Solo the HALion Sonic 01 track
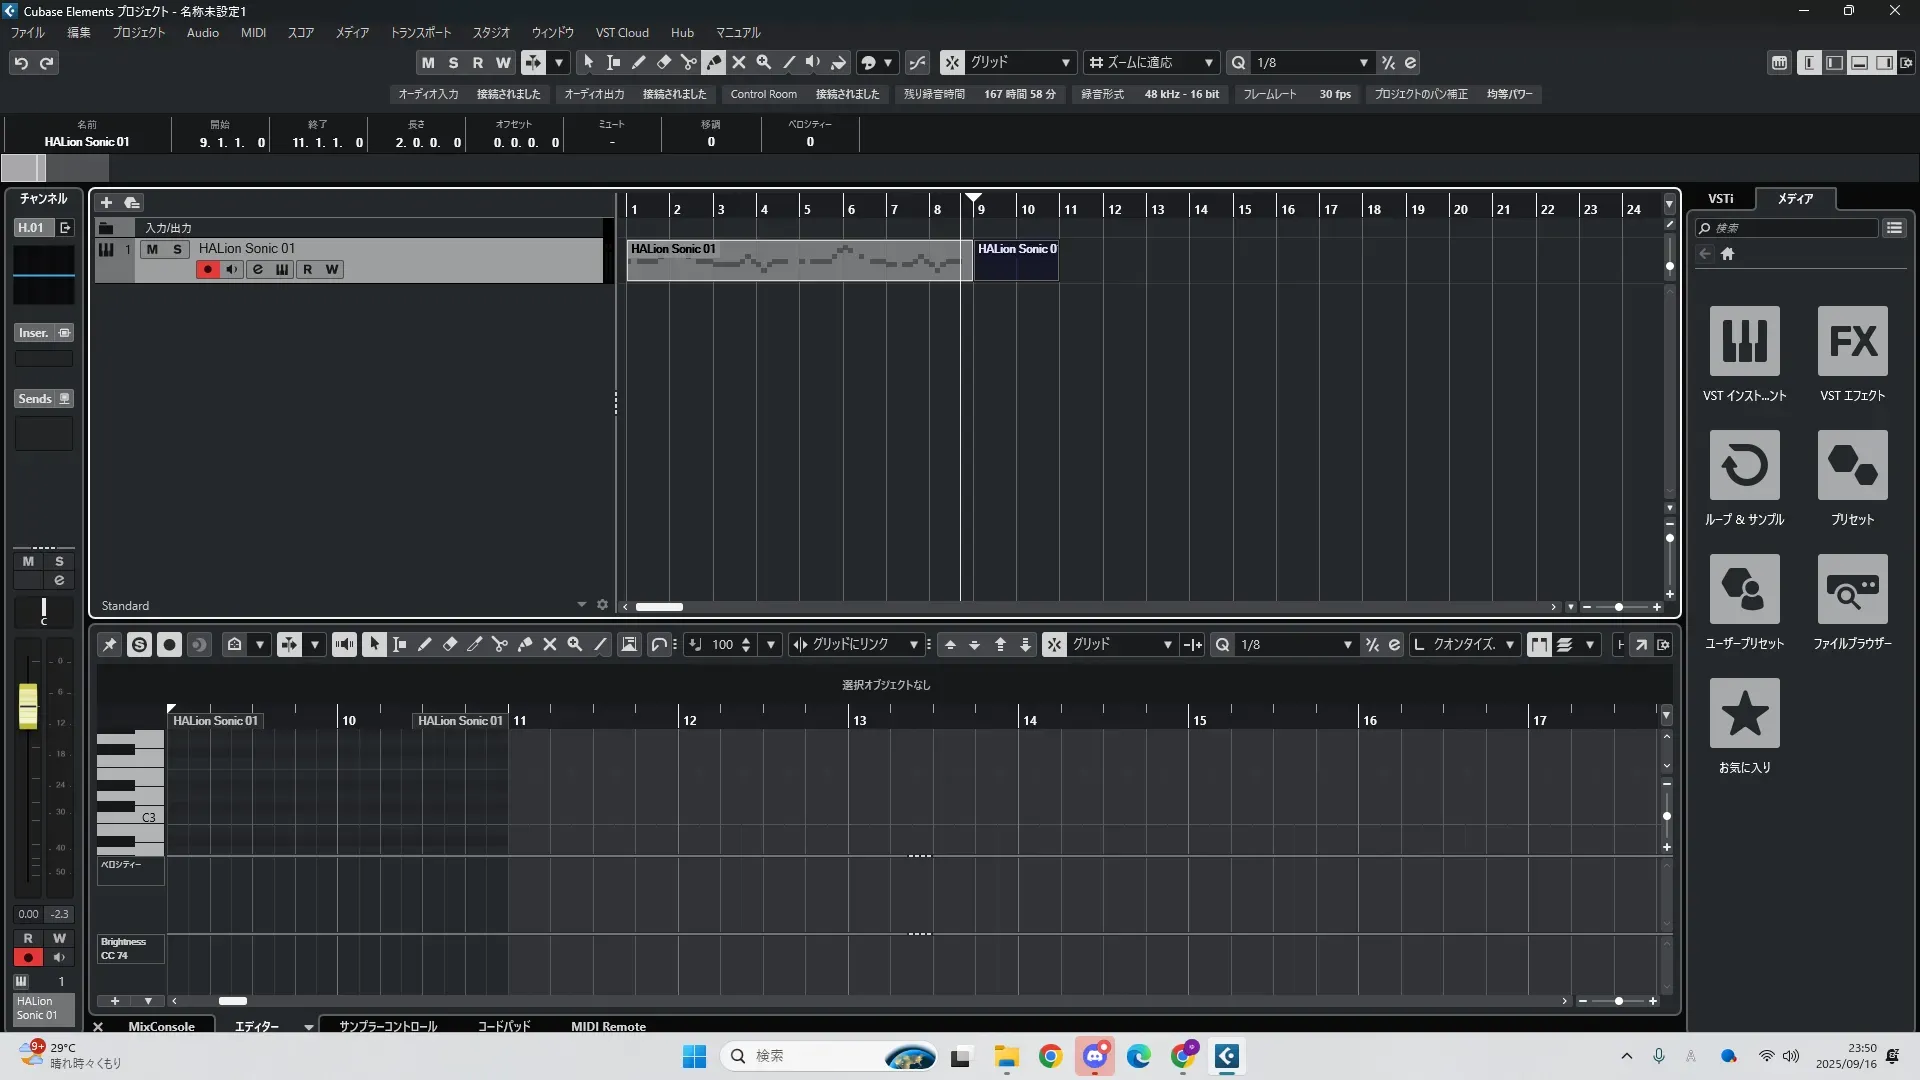The width and height of the screenshot is (1920, 1080). point(177,249)
